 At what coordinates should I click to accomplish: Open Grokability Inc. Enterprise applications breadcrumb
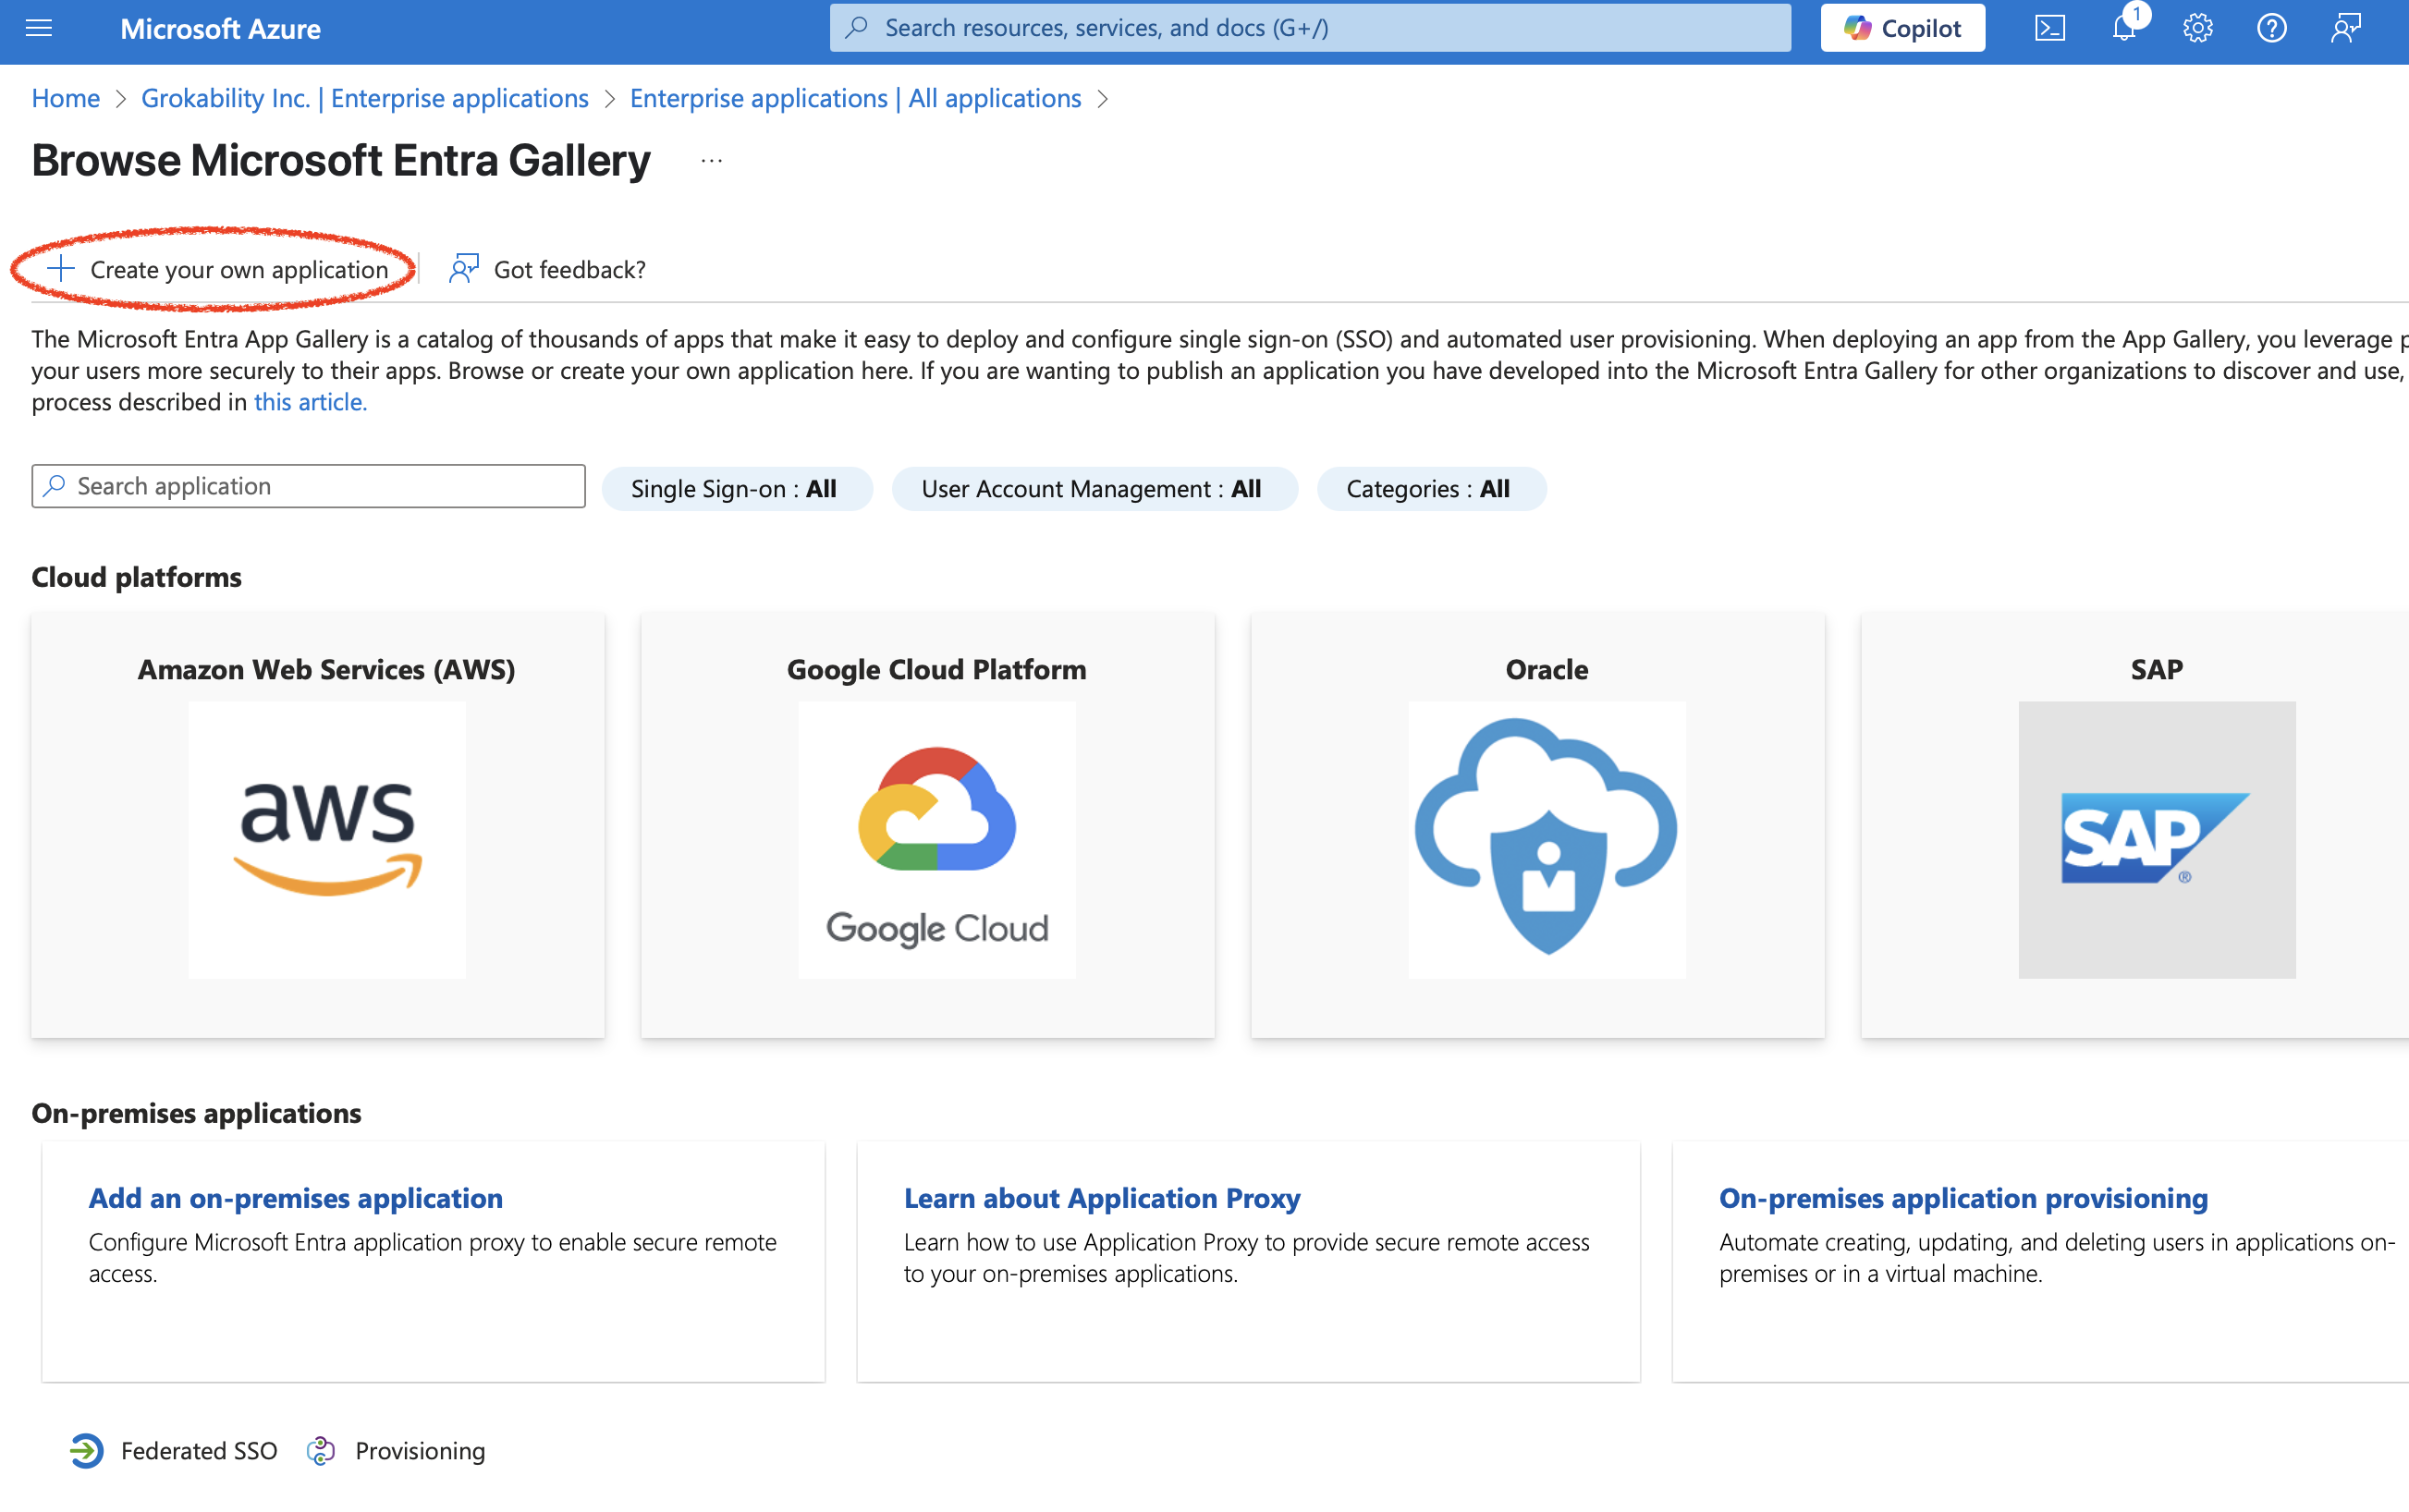click(365, 98)
